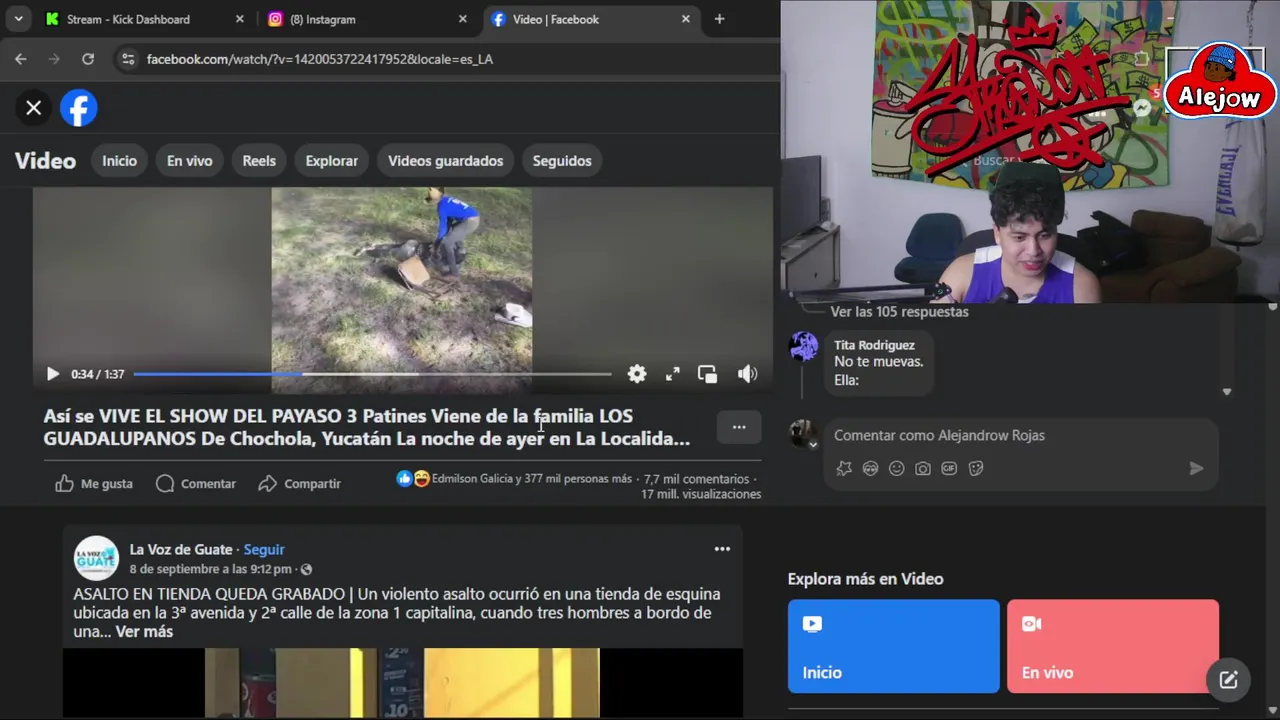Switch to the Instagram browser tab
The image size is (1280, 720).
point(367,19)
